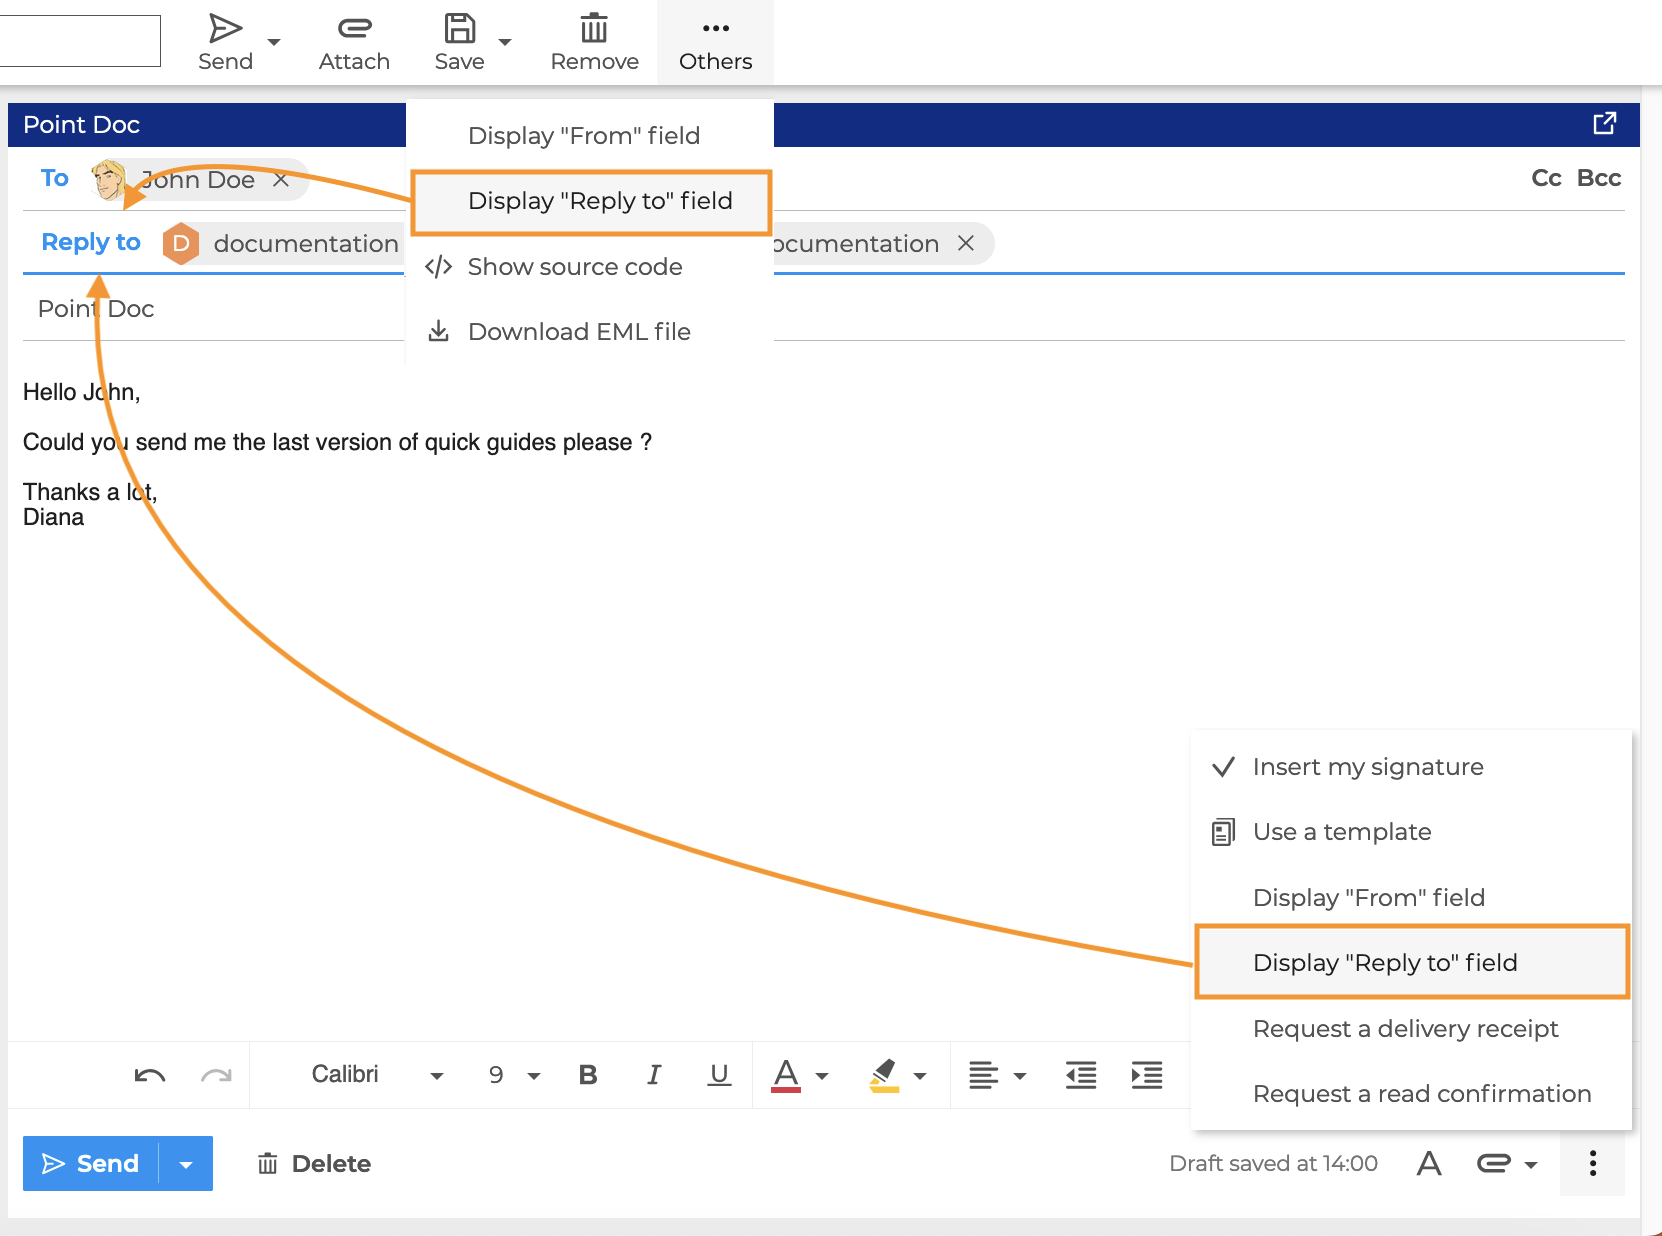The height and width of the screenshot is (1236, 1662).
Task: Increase the paragraph indent
Action: point(1146,1075)
